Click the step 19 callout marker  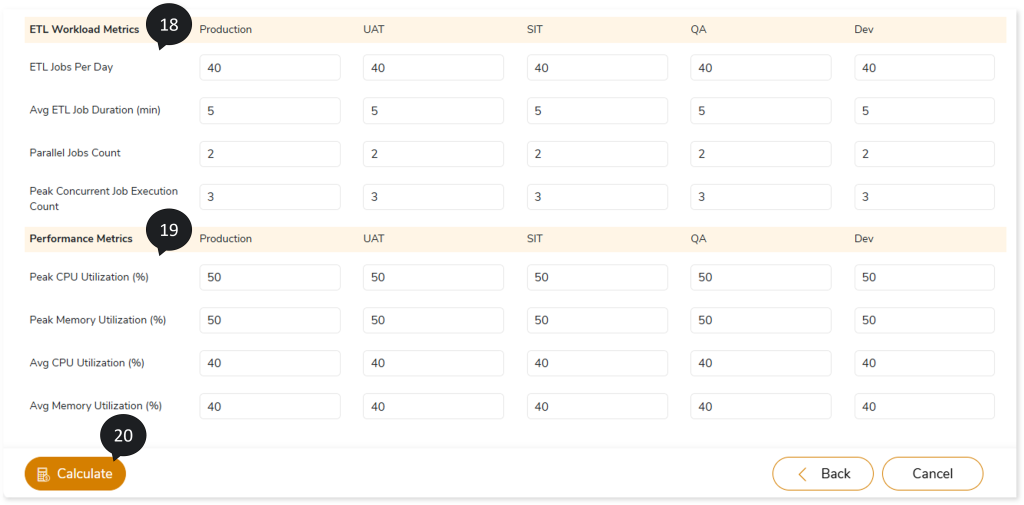point(169,231)
